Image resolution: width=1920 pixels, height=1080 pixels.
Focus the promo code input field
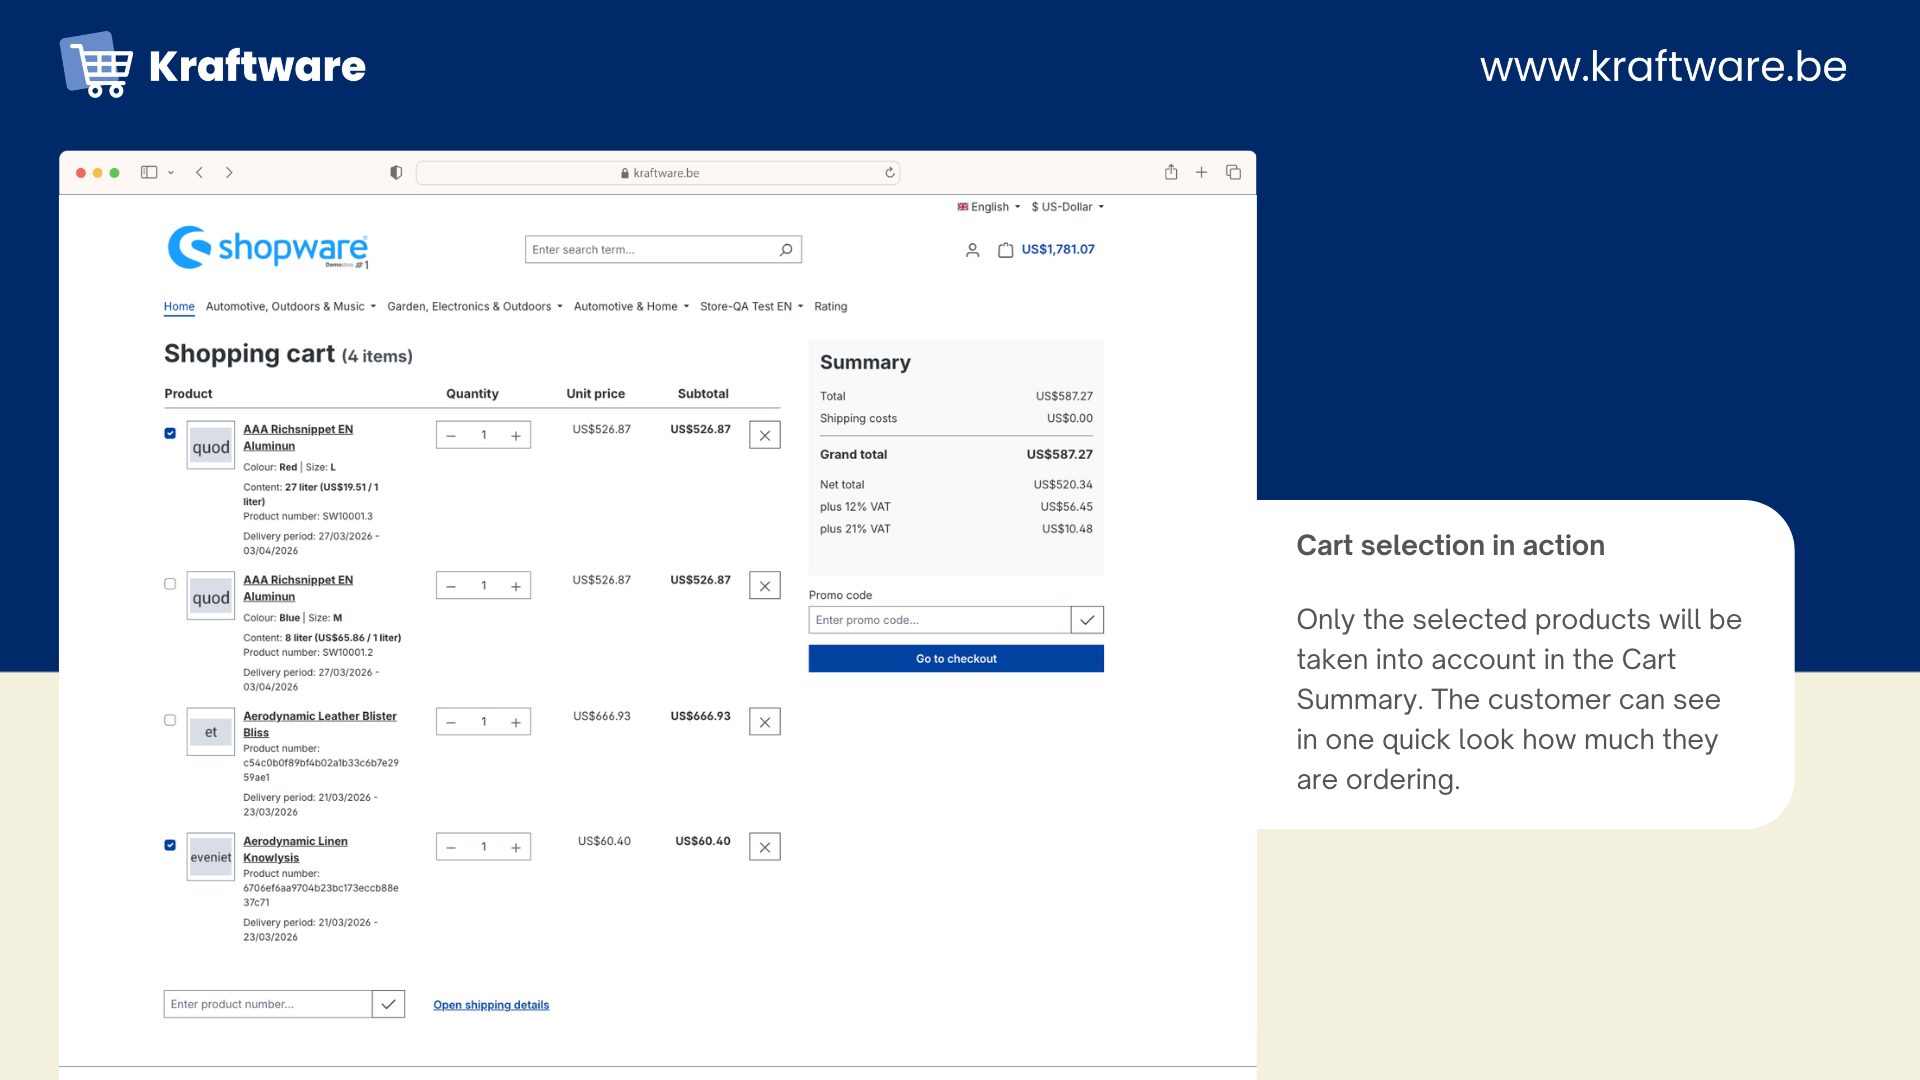click(x=940, y=620)
